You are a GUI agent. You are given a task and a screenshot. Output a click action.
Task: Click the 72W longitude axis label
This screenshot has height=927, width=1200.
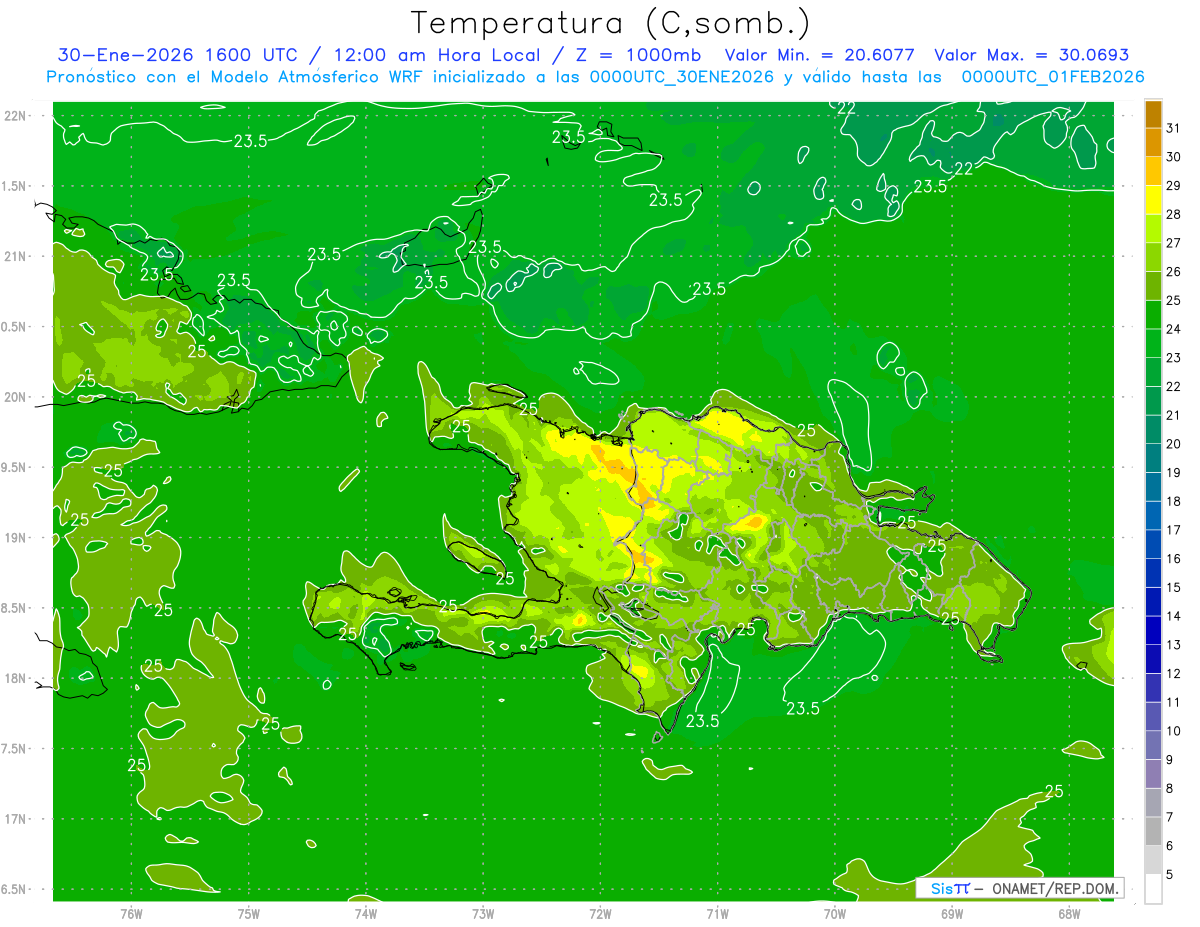coord(600,913)
